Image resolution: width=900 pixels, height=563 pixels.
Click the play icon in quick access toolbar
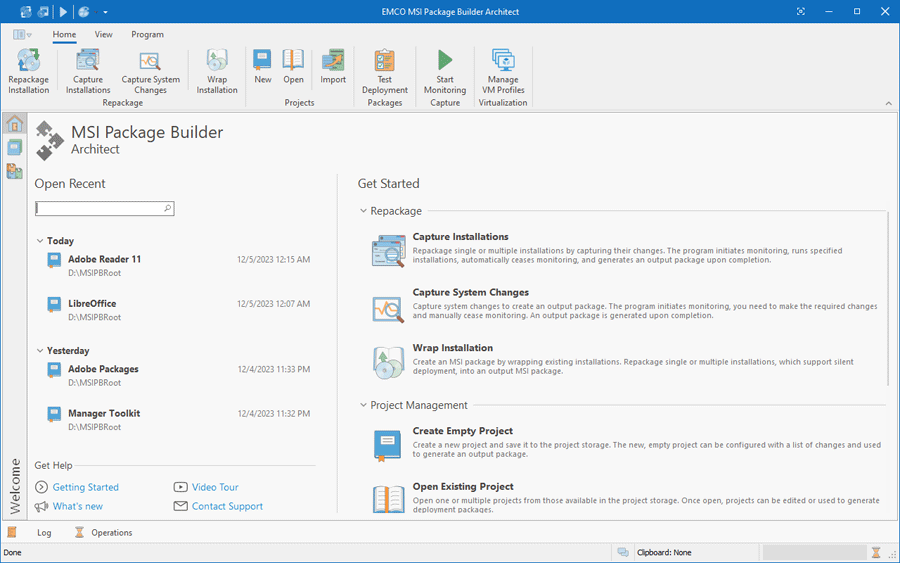(x=63, y=11)
